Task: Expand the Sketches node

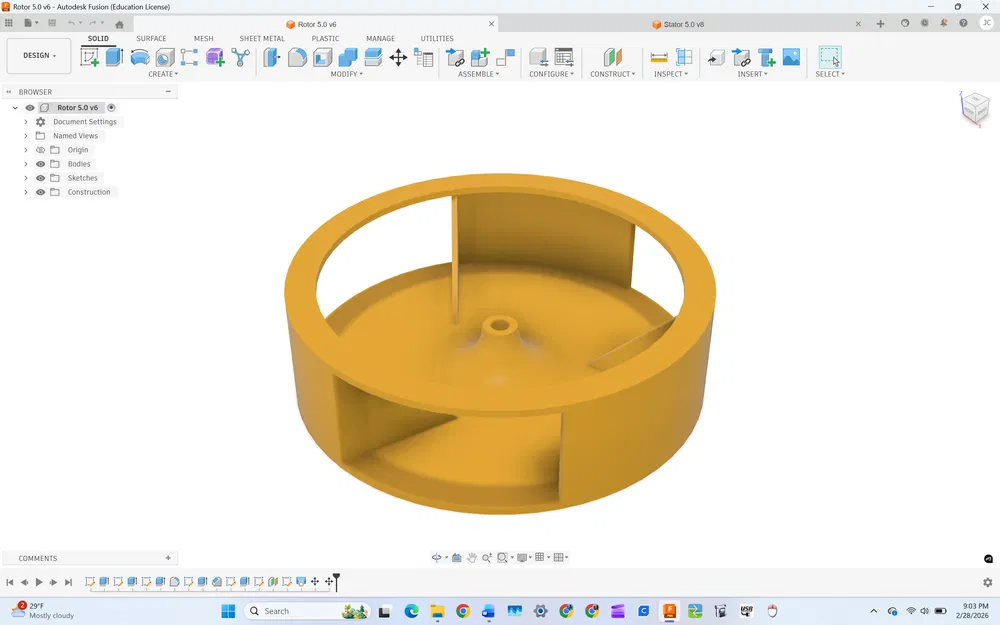Action: pyautogui.click(x=26, y=178)
